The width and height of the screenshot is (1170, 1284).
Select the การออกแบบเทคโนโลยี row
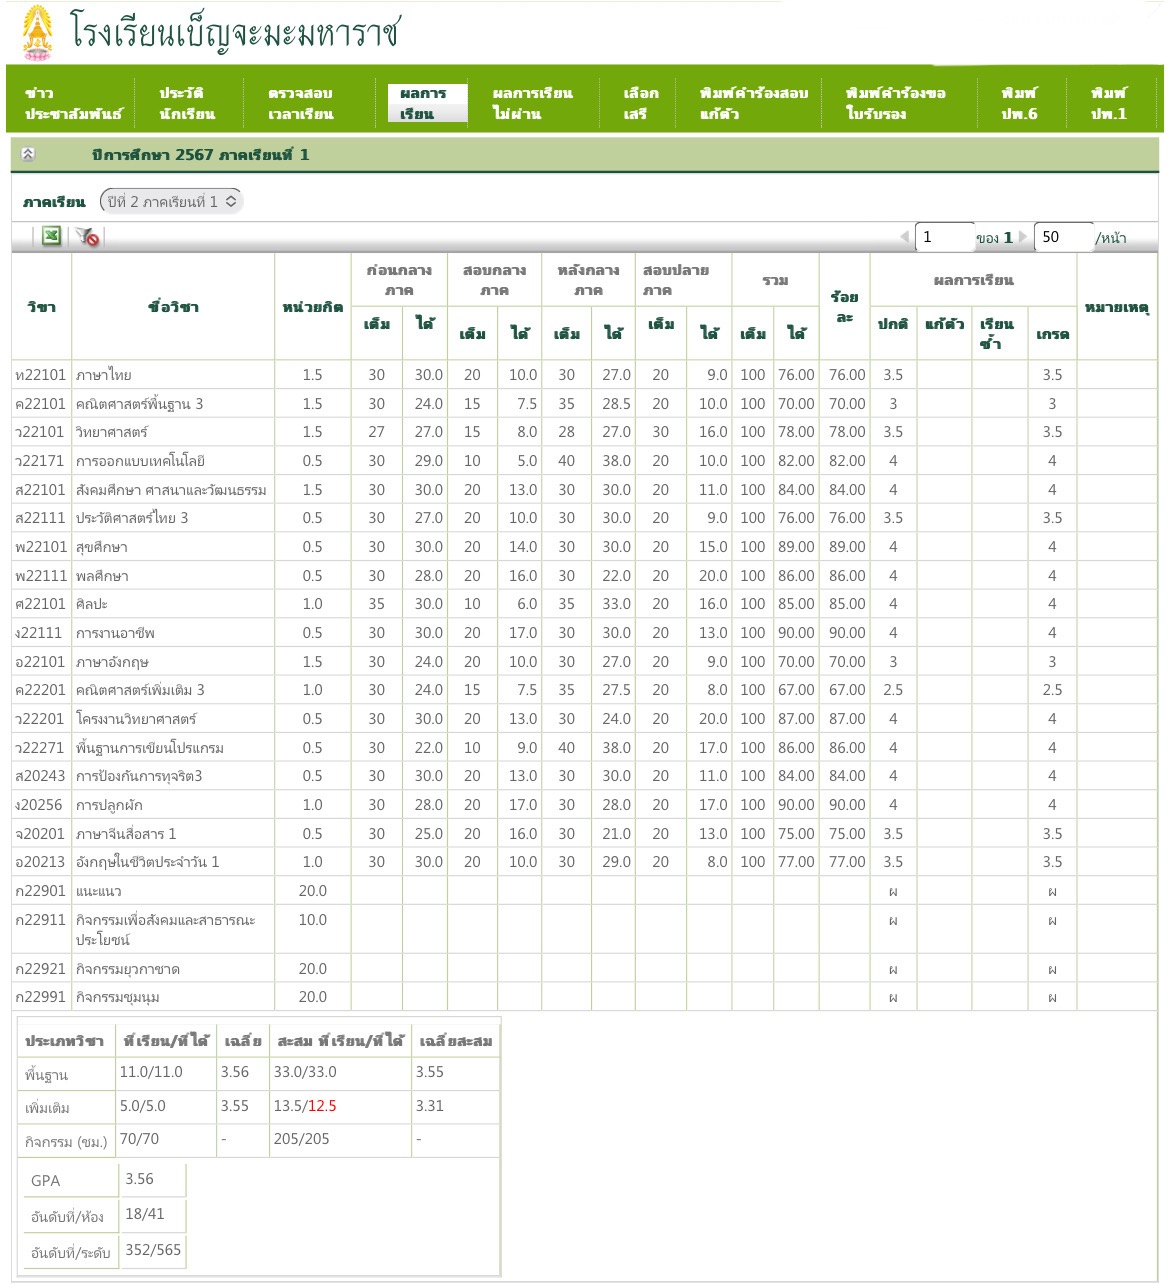(x=584, y=461)
